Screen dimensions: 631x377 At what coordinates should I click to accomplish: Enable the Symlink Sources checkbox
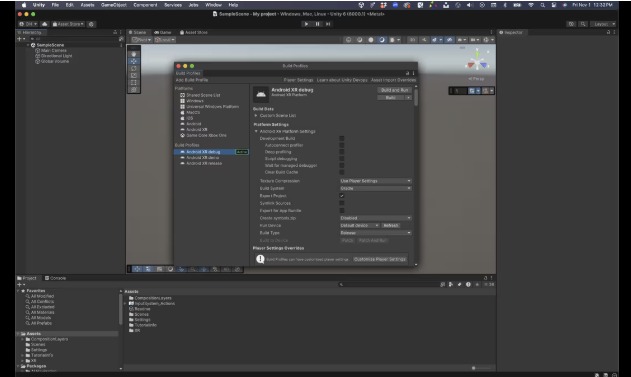[342, 203]
